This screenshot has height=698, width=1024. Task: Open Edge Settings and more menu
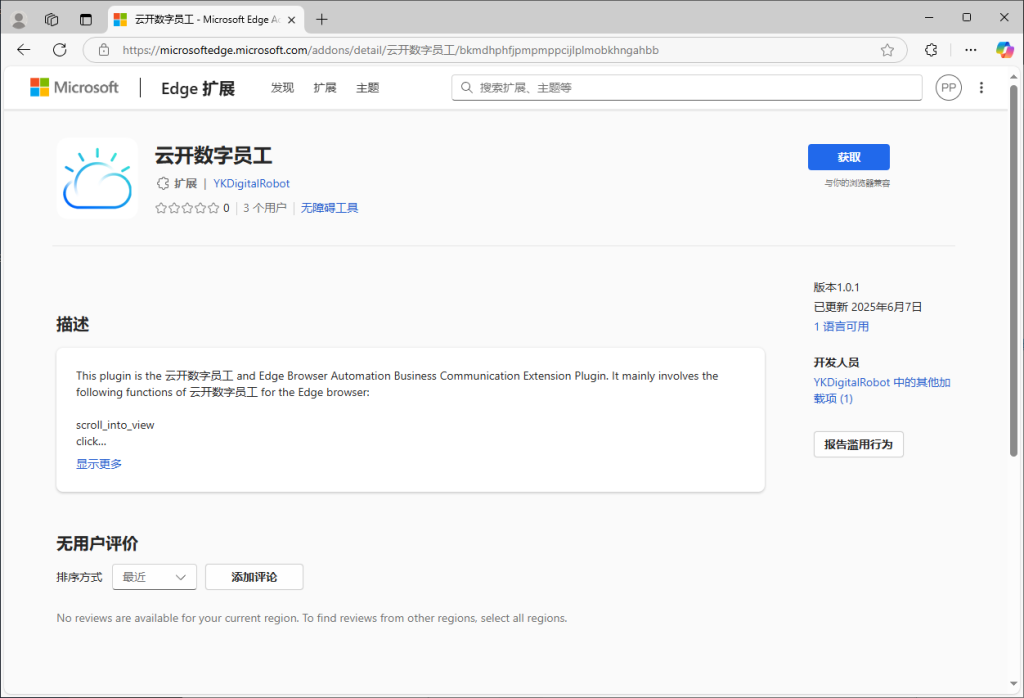point(970,50)
